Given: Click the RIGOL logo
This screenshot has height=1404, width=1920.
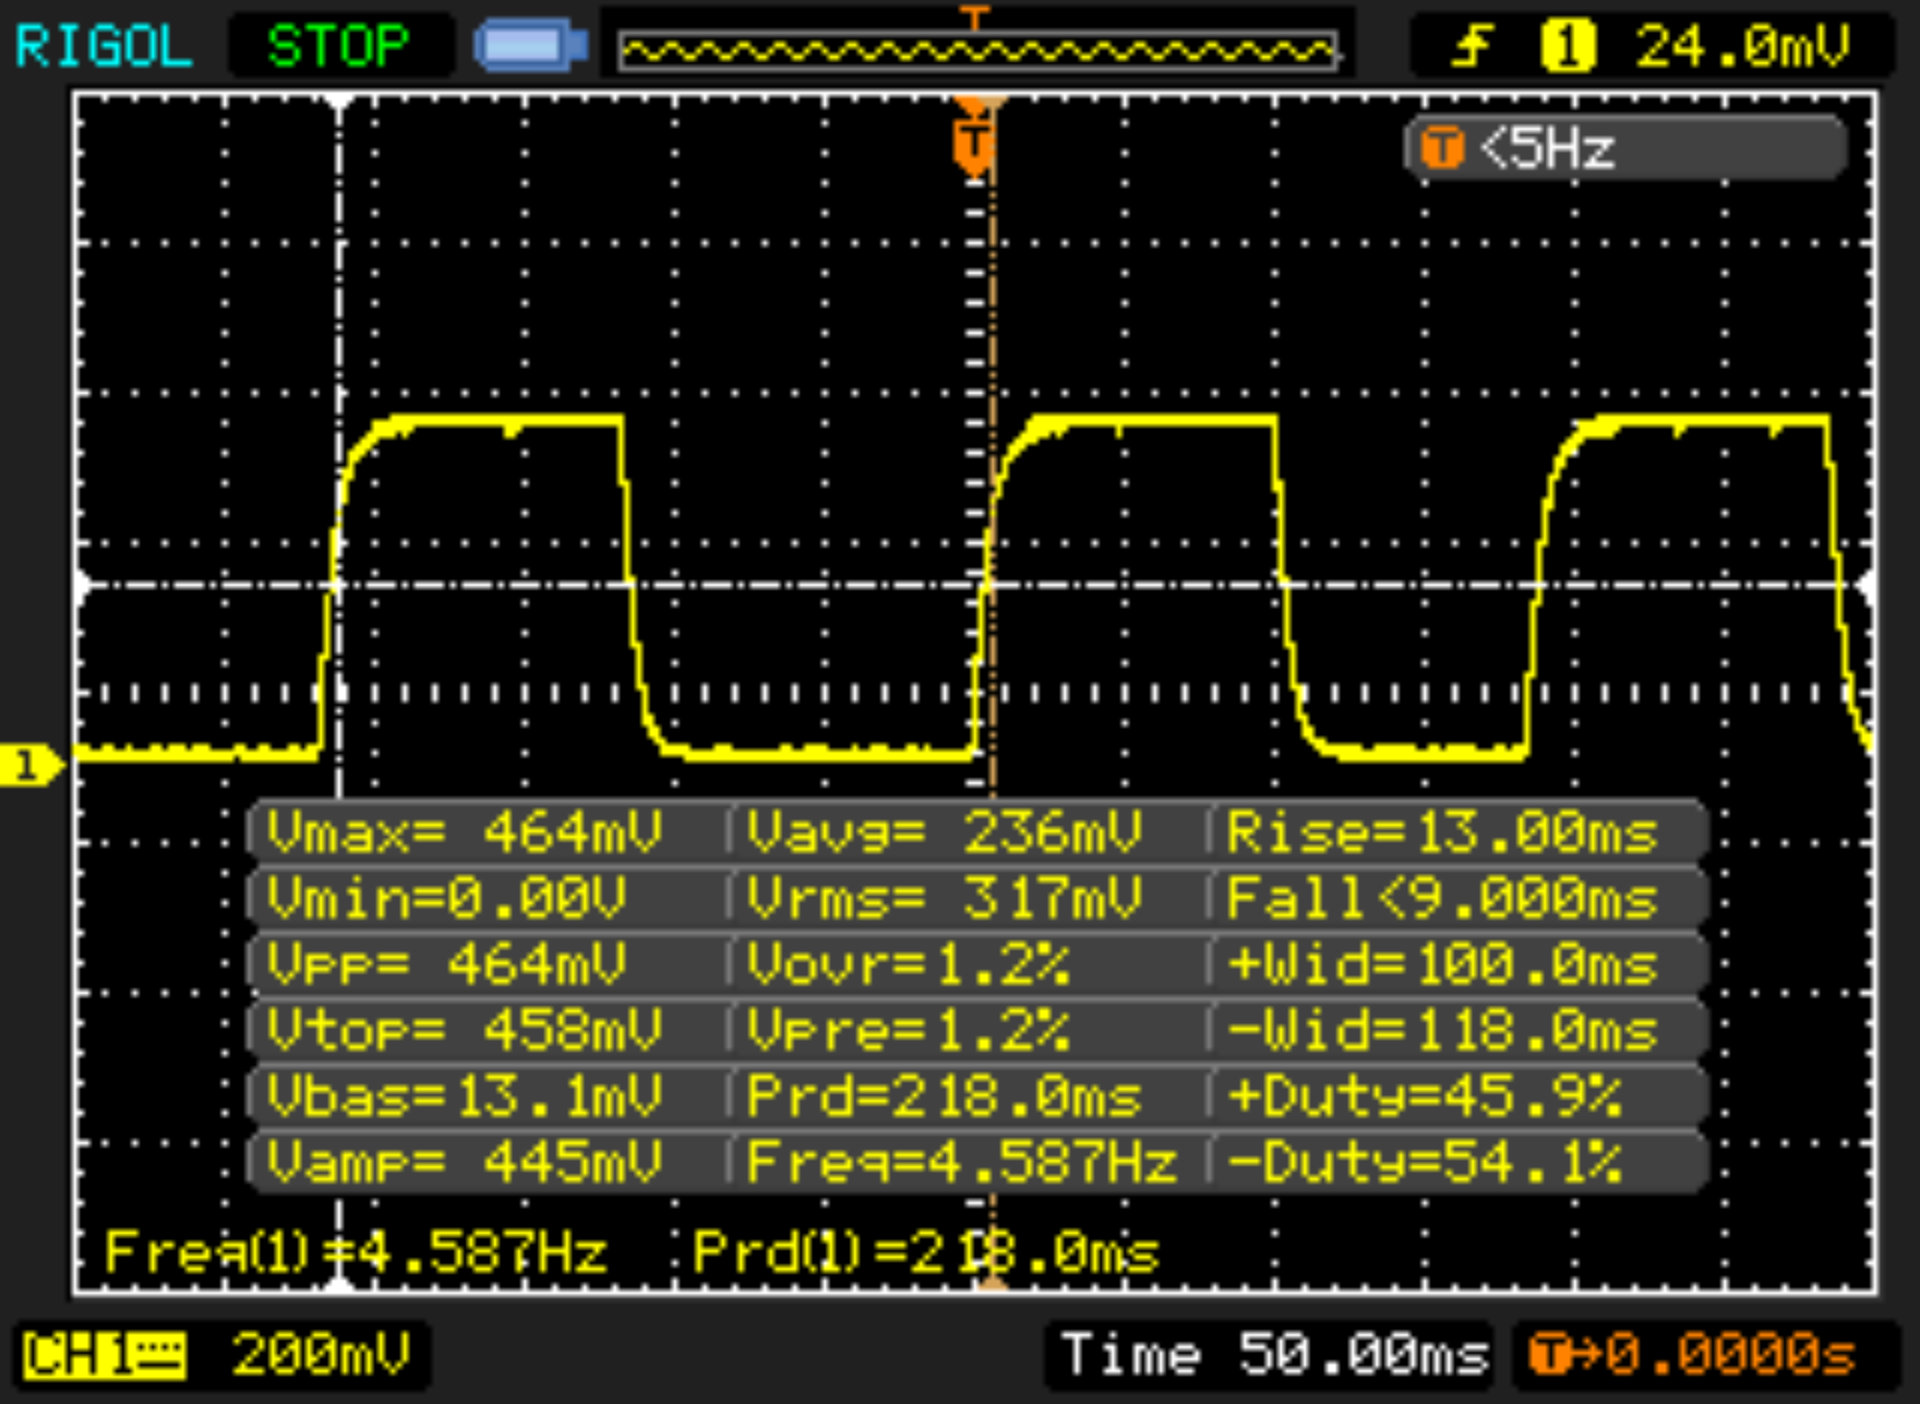Looking at the screenshot, I should [x=104, y=46].
